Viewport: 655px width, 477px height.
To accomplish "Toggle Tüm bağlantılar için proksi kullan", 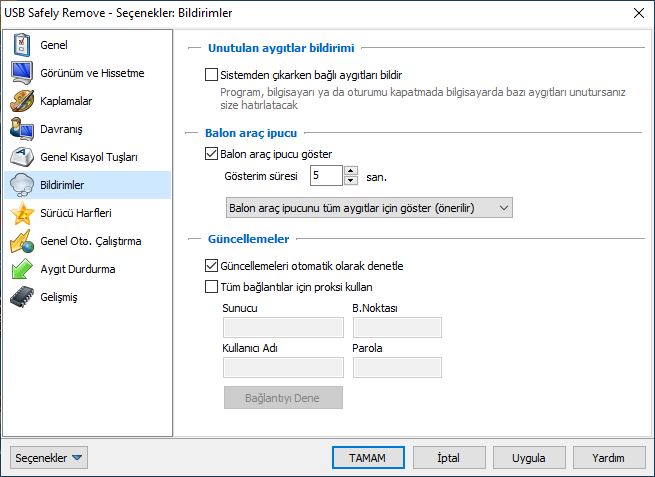I will tap(211, 287).
